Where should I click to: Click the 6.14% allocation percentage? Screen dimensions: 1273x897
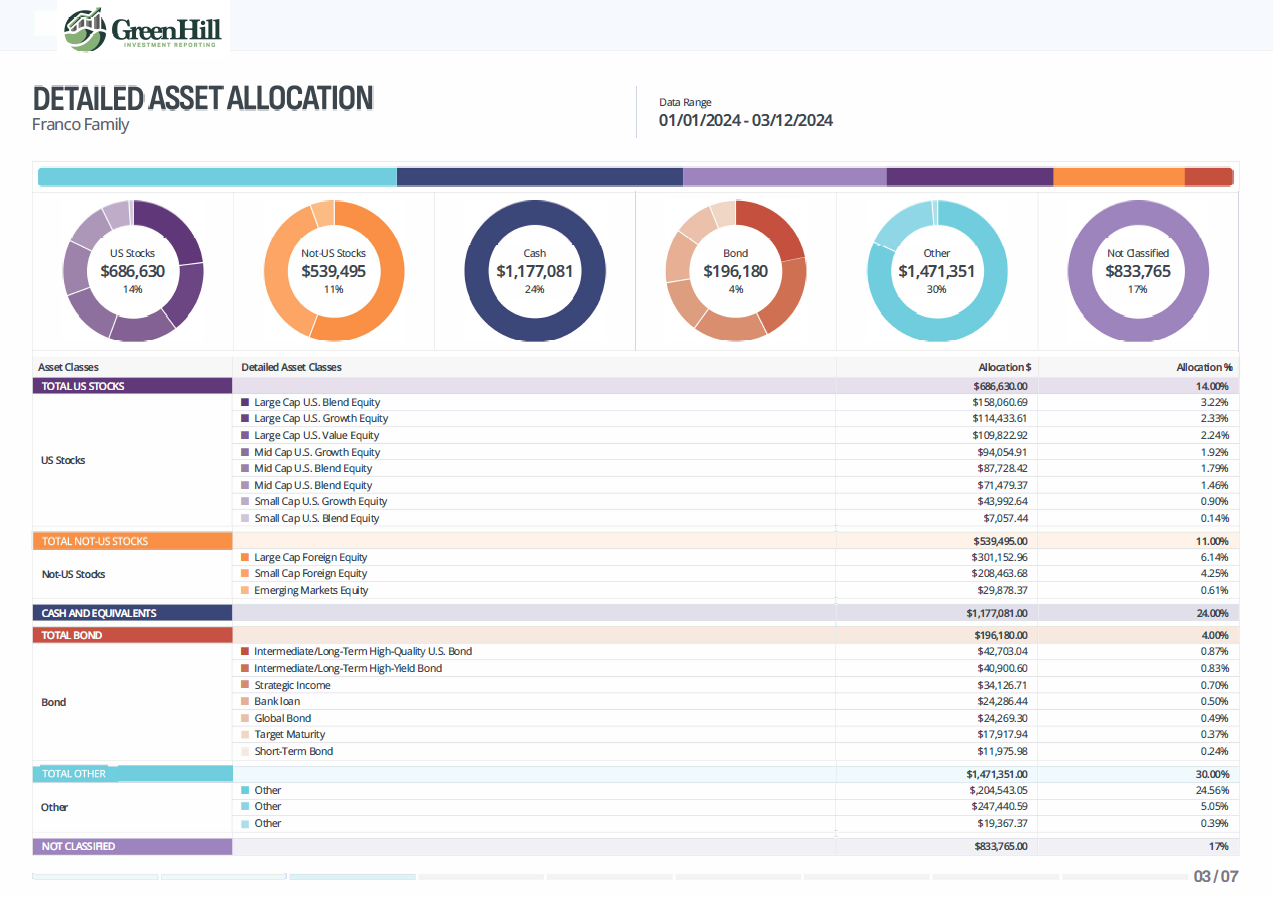1215,557
